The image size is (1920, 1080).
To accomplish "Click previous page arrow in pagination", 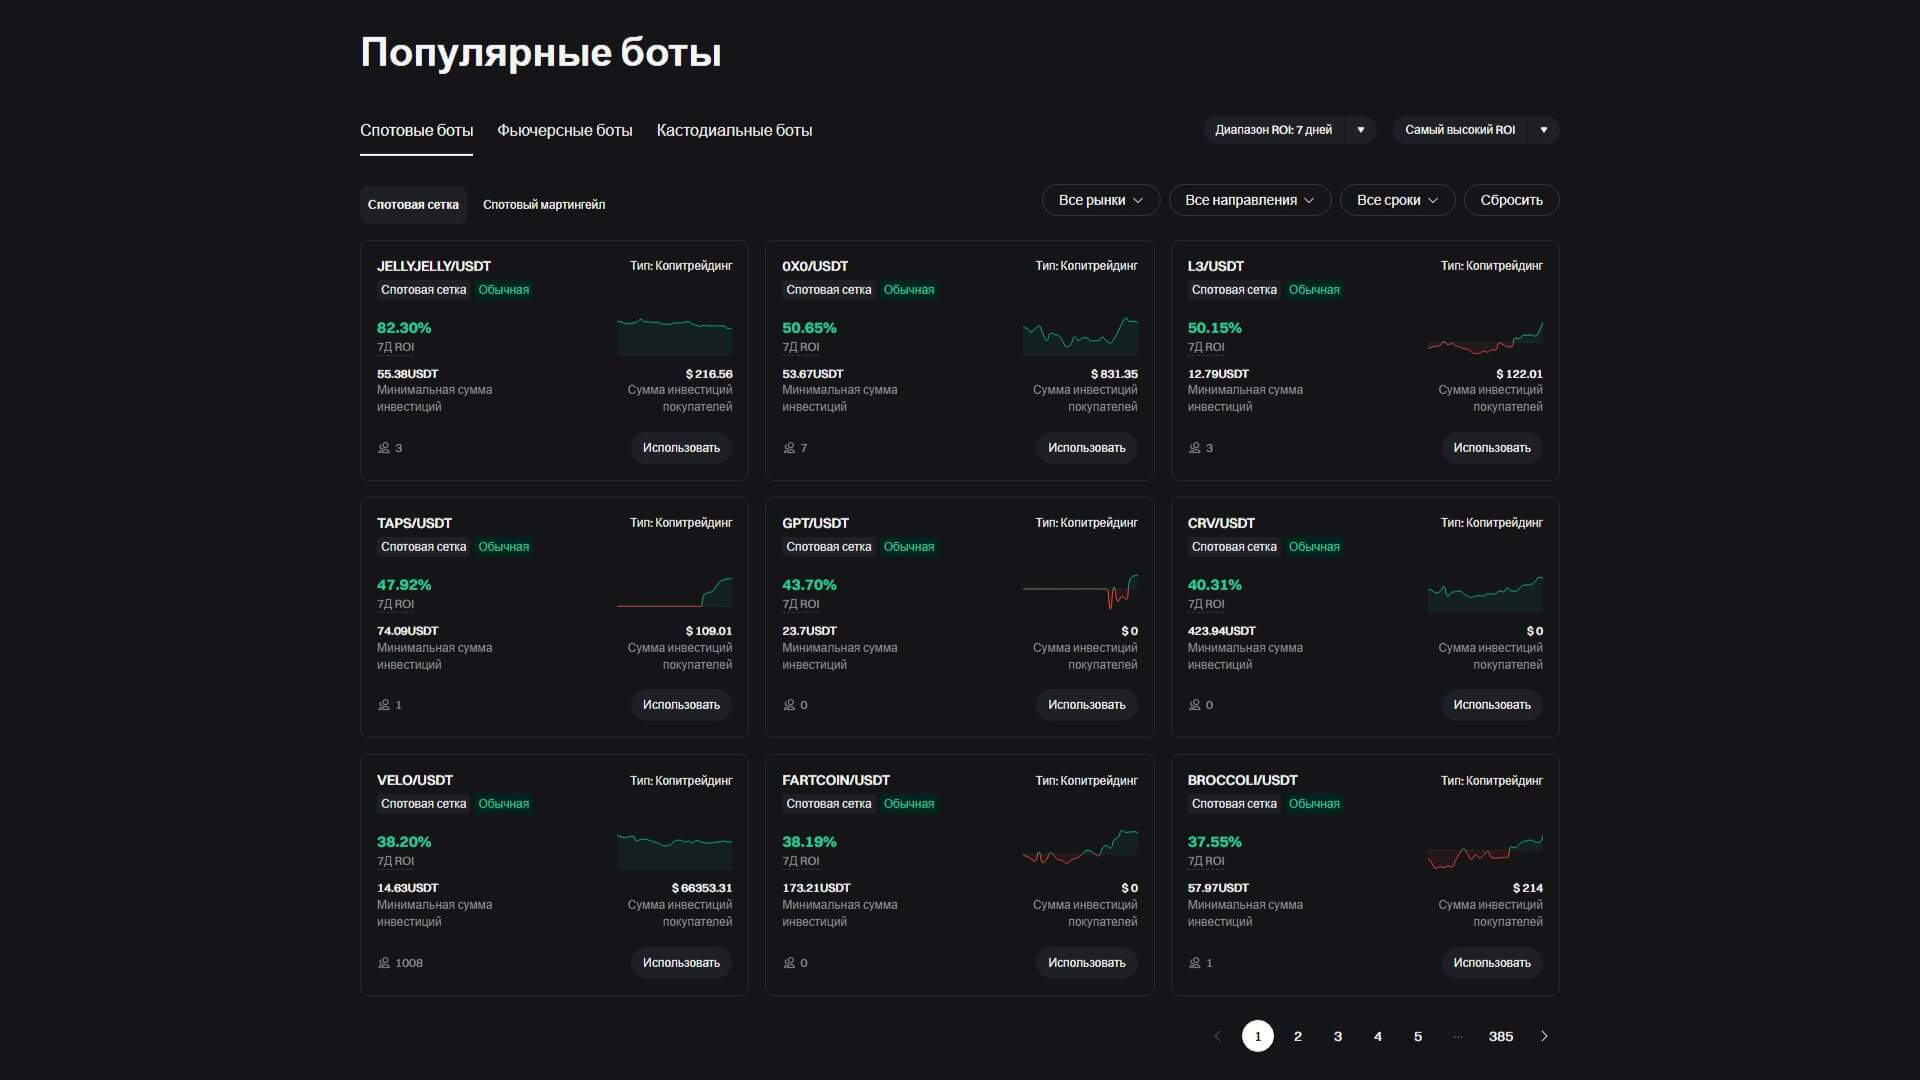I will click(x=1217, y=1036).
